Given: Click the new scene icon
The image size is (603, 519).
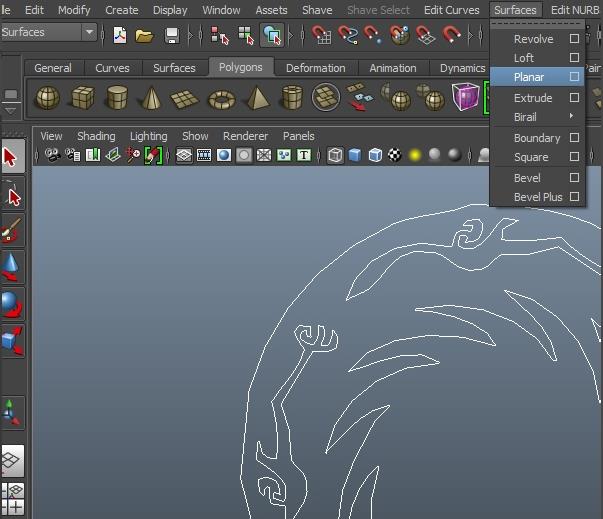Looking at the screenshot, I should (x=120, y=35).
